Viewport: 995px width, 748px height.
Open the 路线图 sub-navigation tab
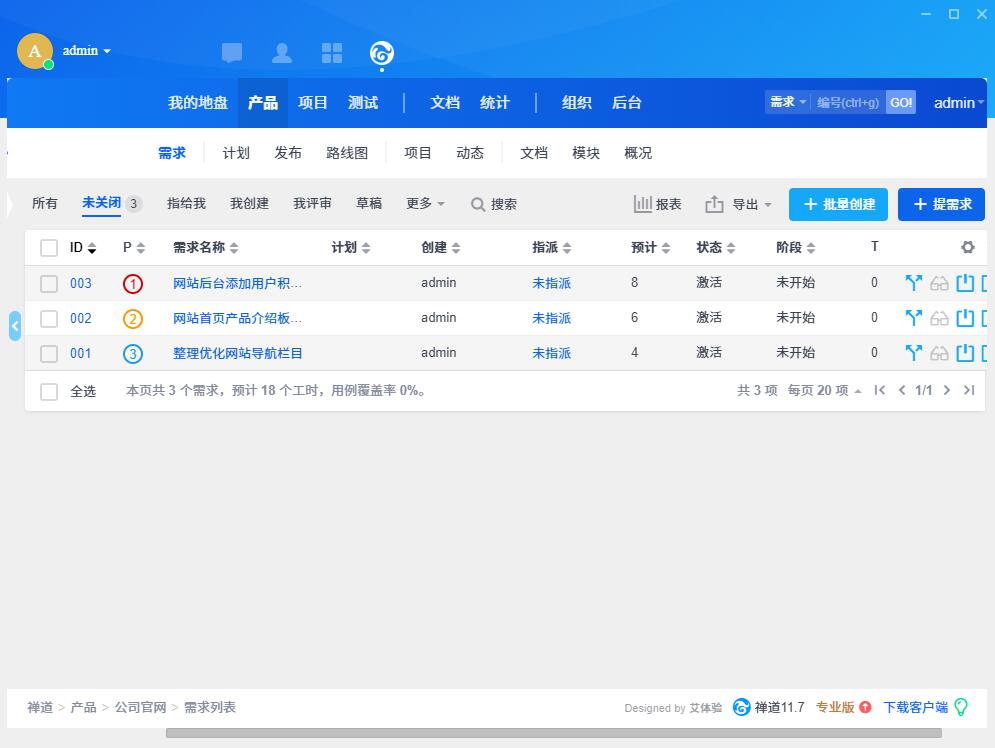[347, 153]
